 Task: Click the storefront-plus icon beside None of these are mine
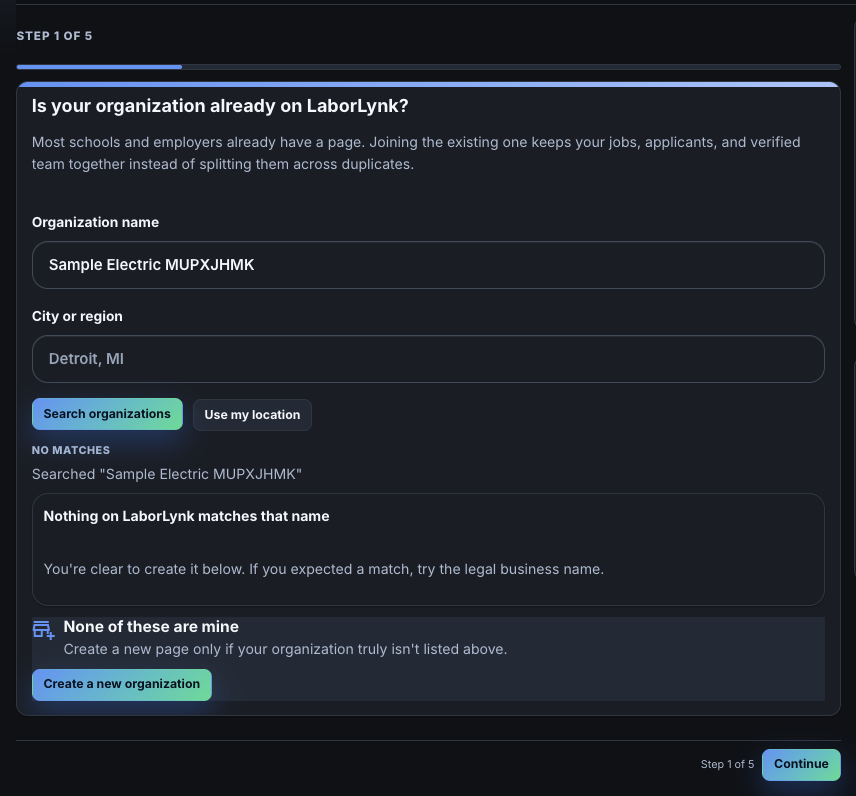tap(43, 629)
